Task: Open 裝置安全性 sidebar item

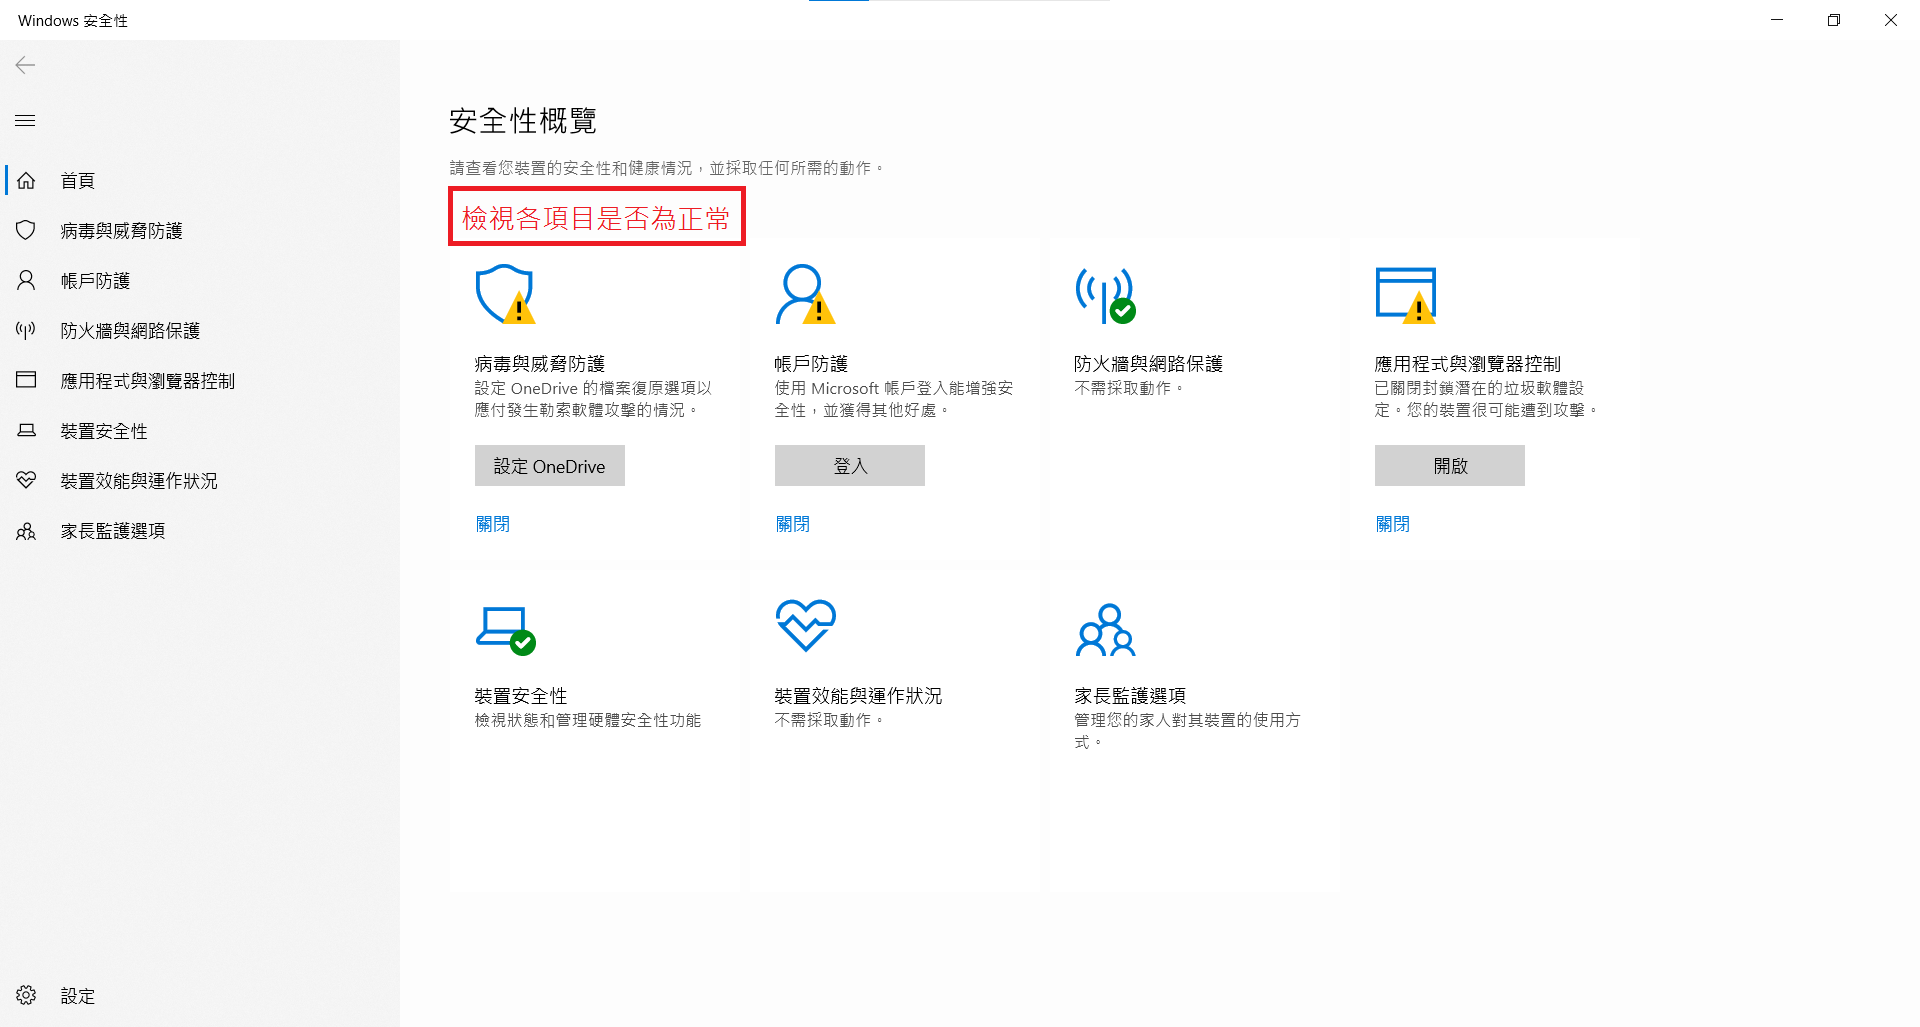Action: [103, 431]
